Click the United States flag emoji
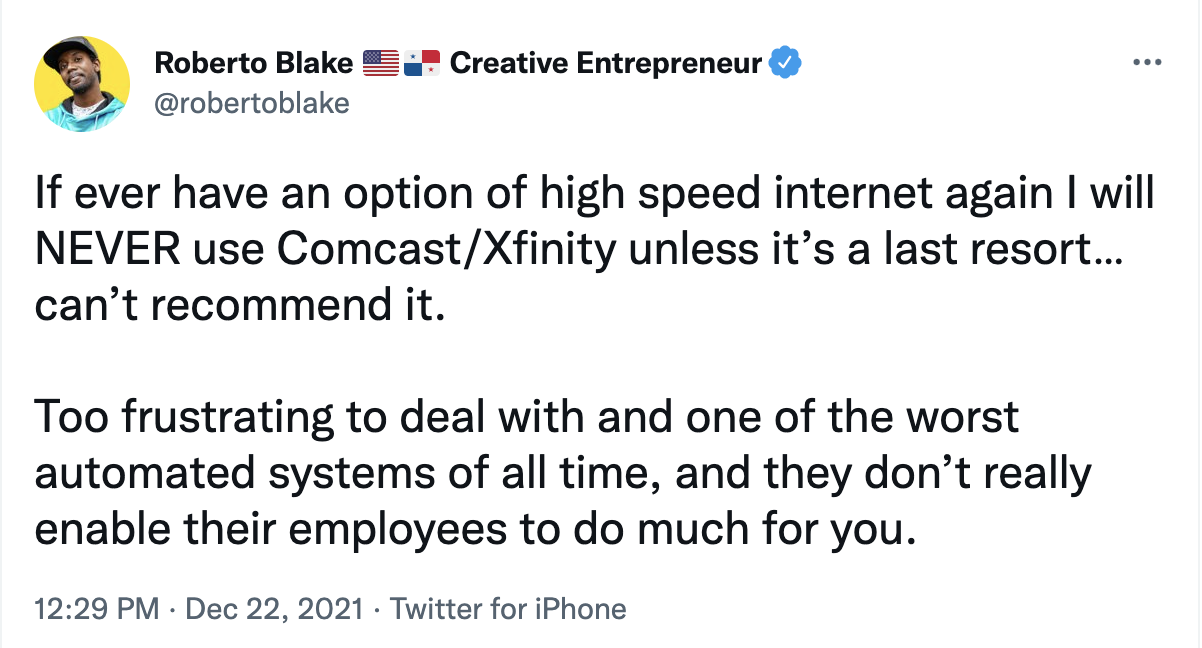1202x648 pixels. tap(380, 66)
